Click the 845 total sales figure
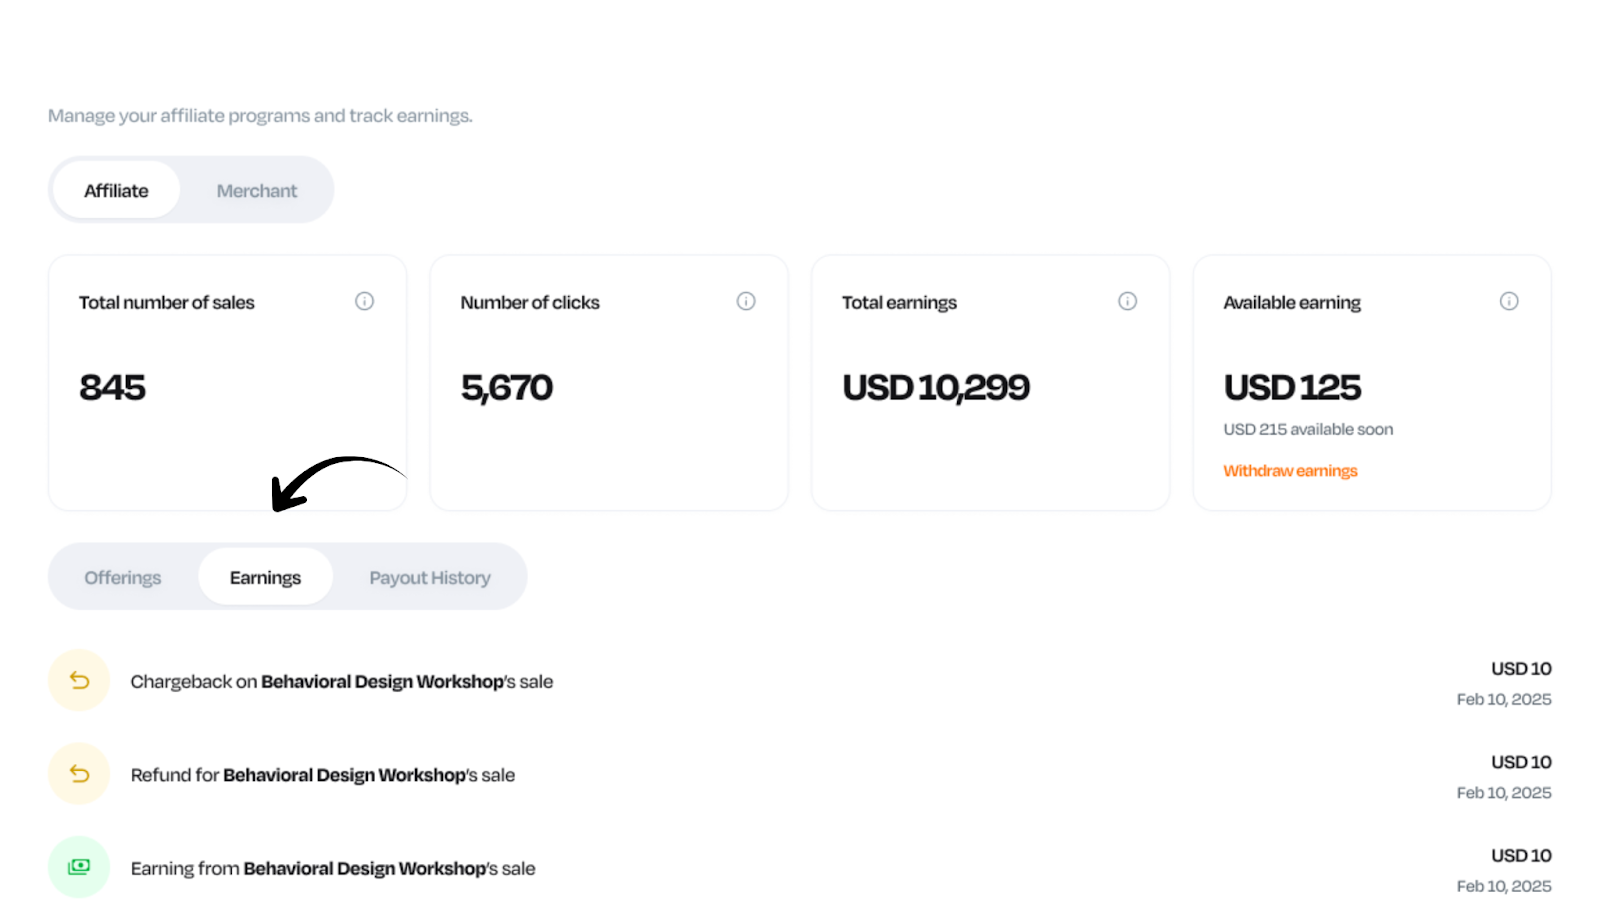The height and width of the screenshot is (903, 1600). [x=113, y=387]
